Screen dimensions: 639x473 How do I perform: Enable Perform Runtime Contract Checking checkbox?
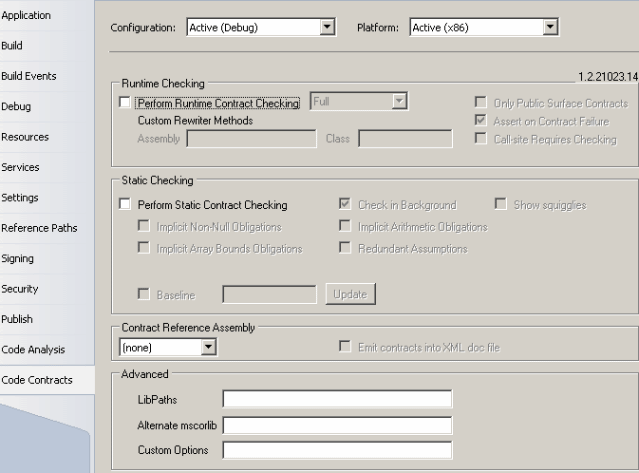click(124, 103)
